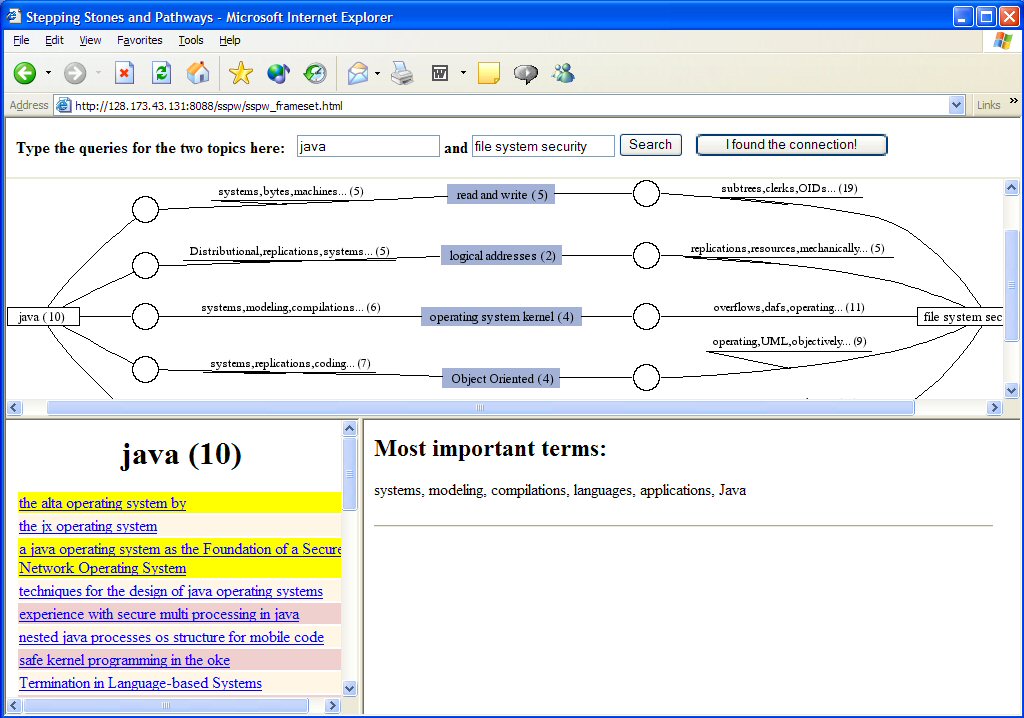This screenshot has width=1024, height=718.
Task: Open the Edit with Word dropdown arrow
Action: (463, 73)
